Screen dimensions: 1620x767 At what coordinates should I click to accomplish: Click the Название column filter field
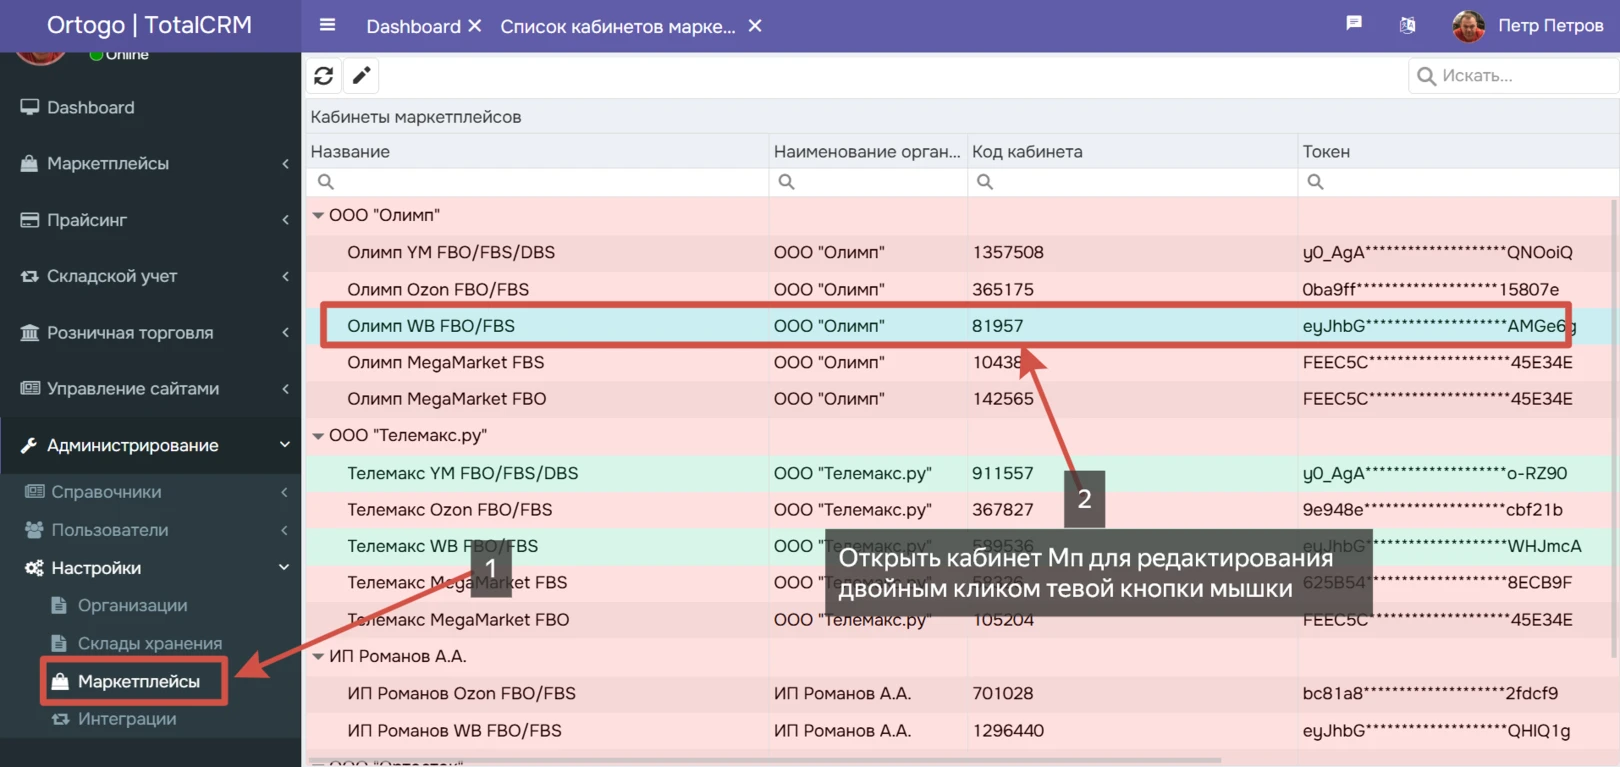click(536, 181)
